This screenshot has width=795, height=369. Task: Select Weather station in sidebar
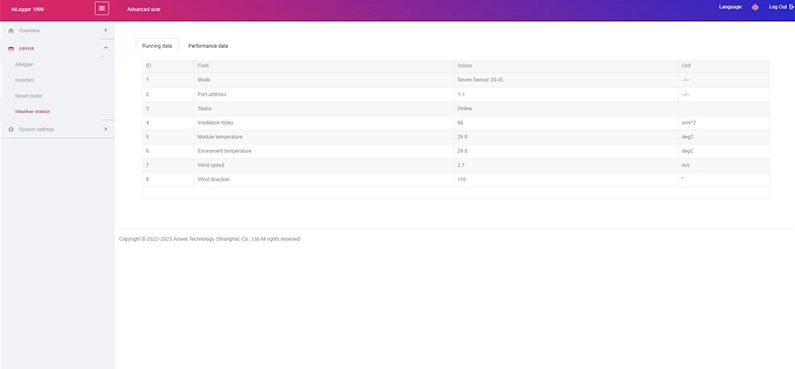[x=32, y=112]
